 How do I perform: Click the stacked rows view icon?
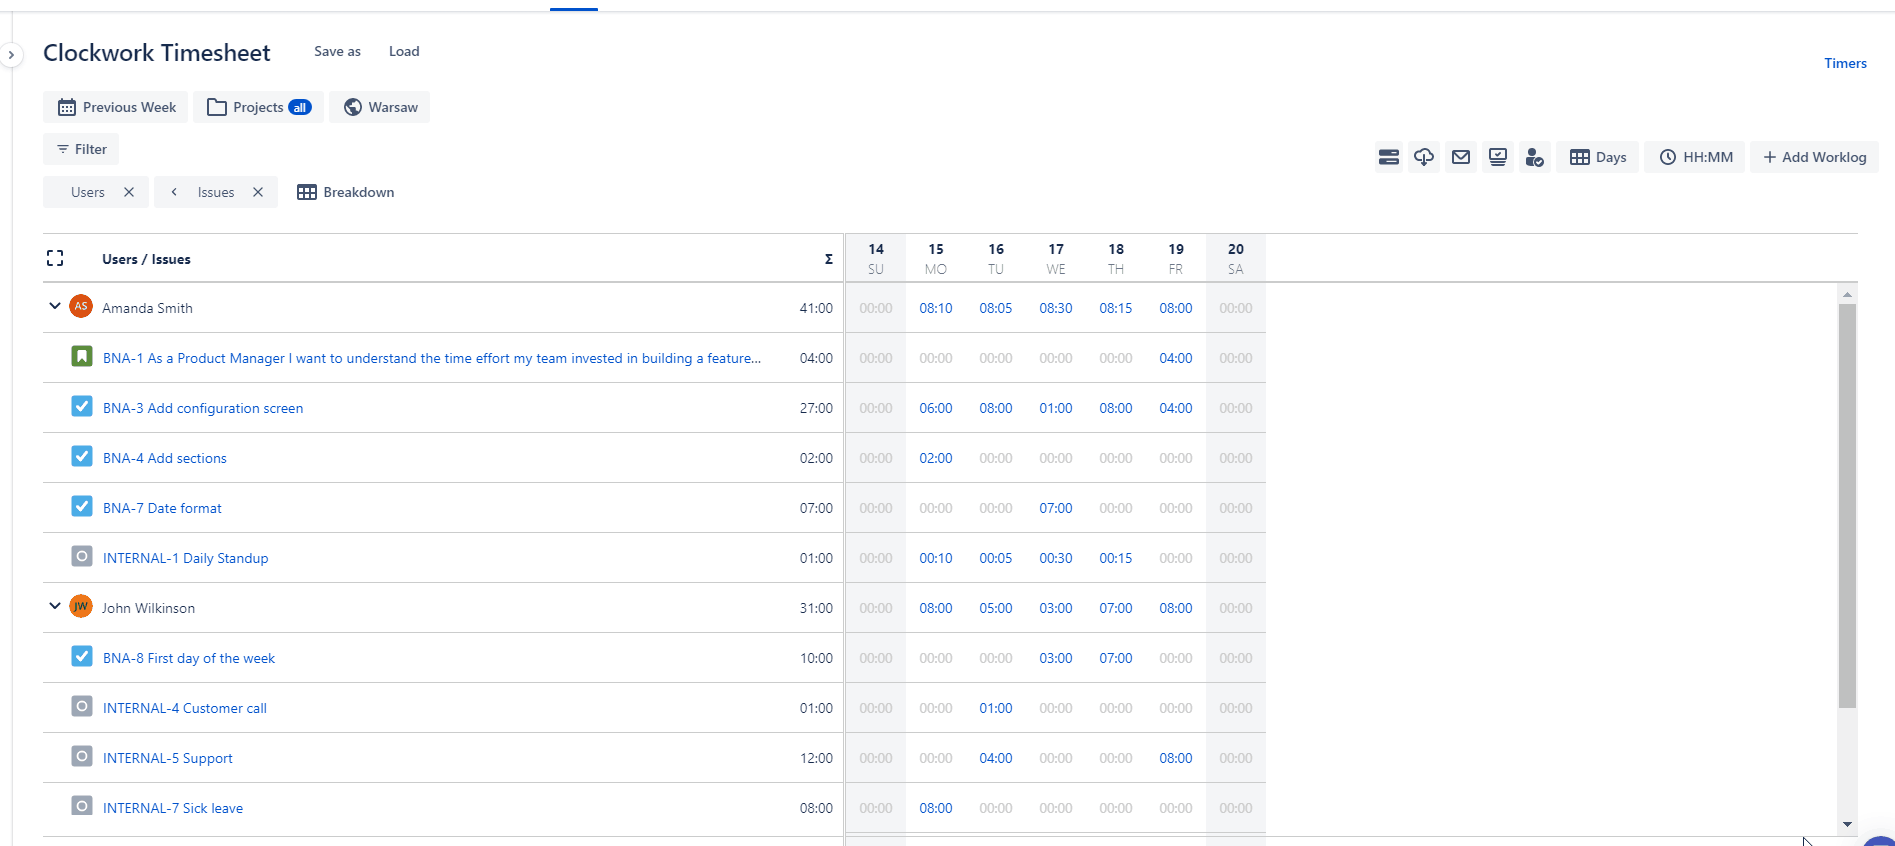point(1388,157)
